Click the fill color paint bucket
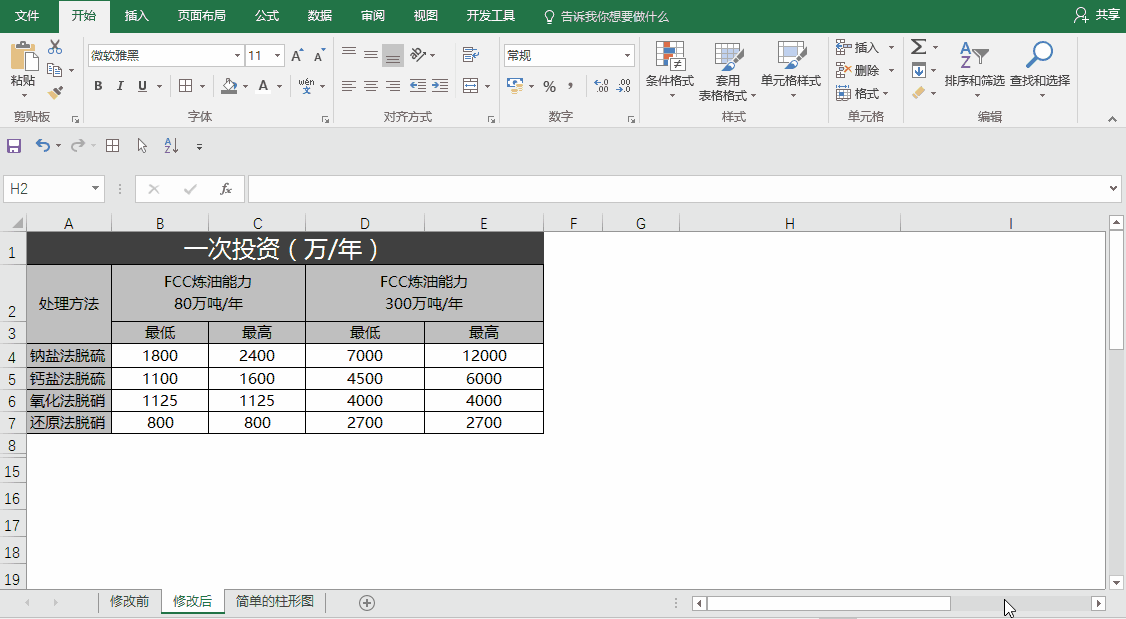1126x619 pixels. tap(229, 86)
